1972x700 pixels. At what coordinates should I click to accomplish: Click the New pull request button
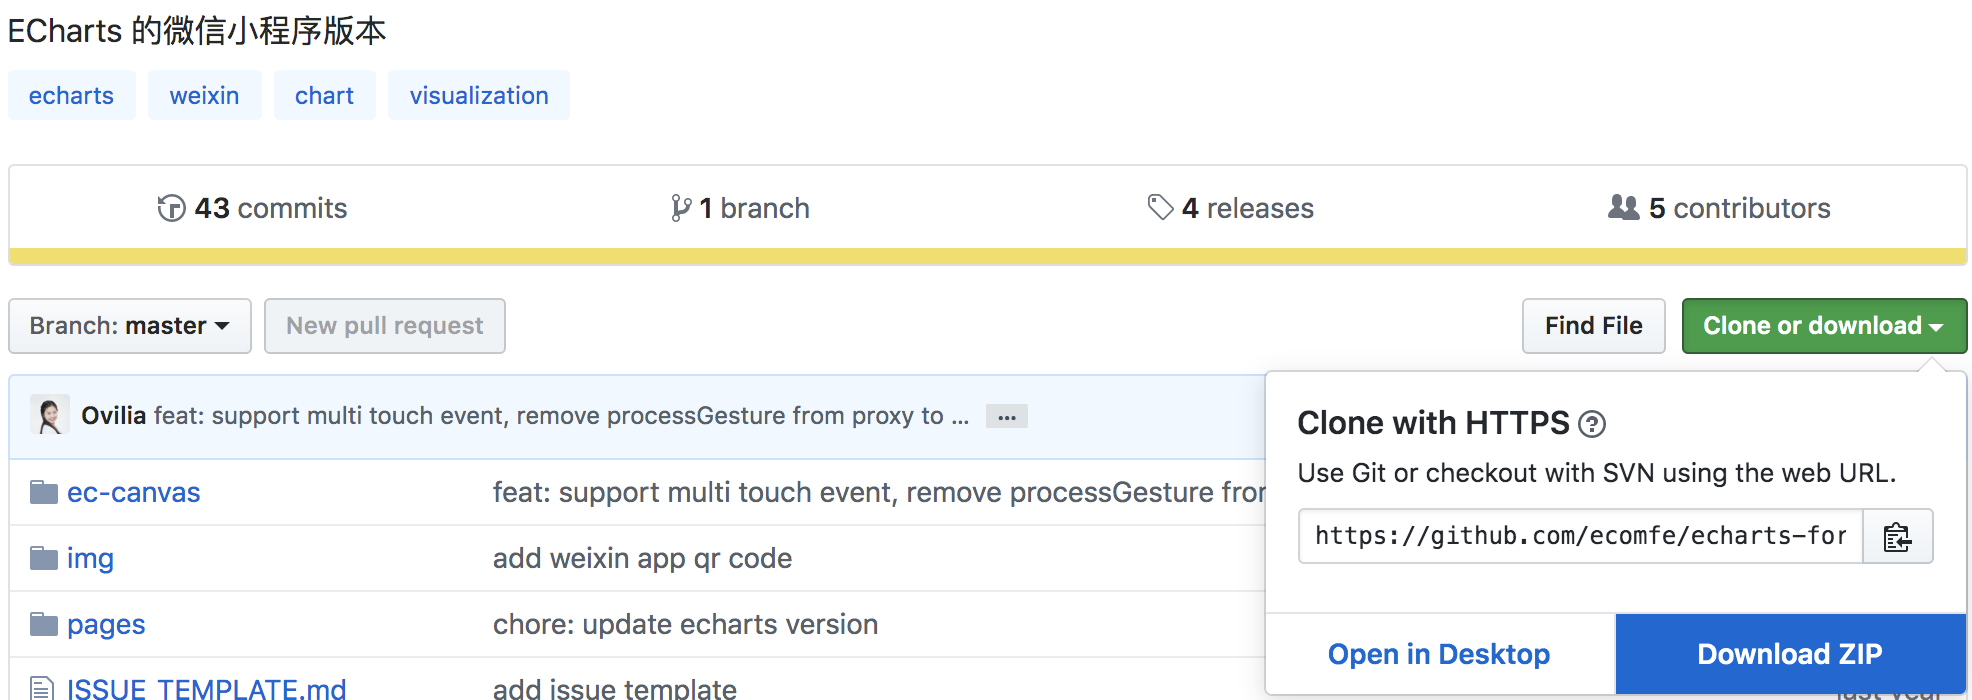coord(385,326)
